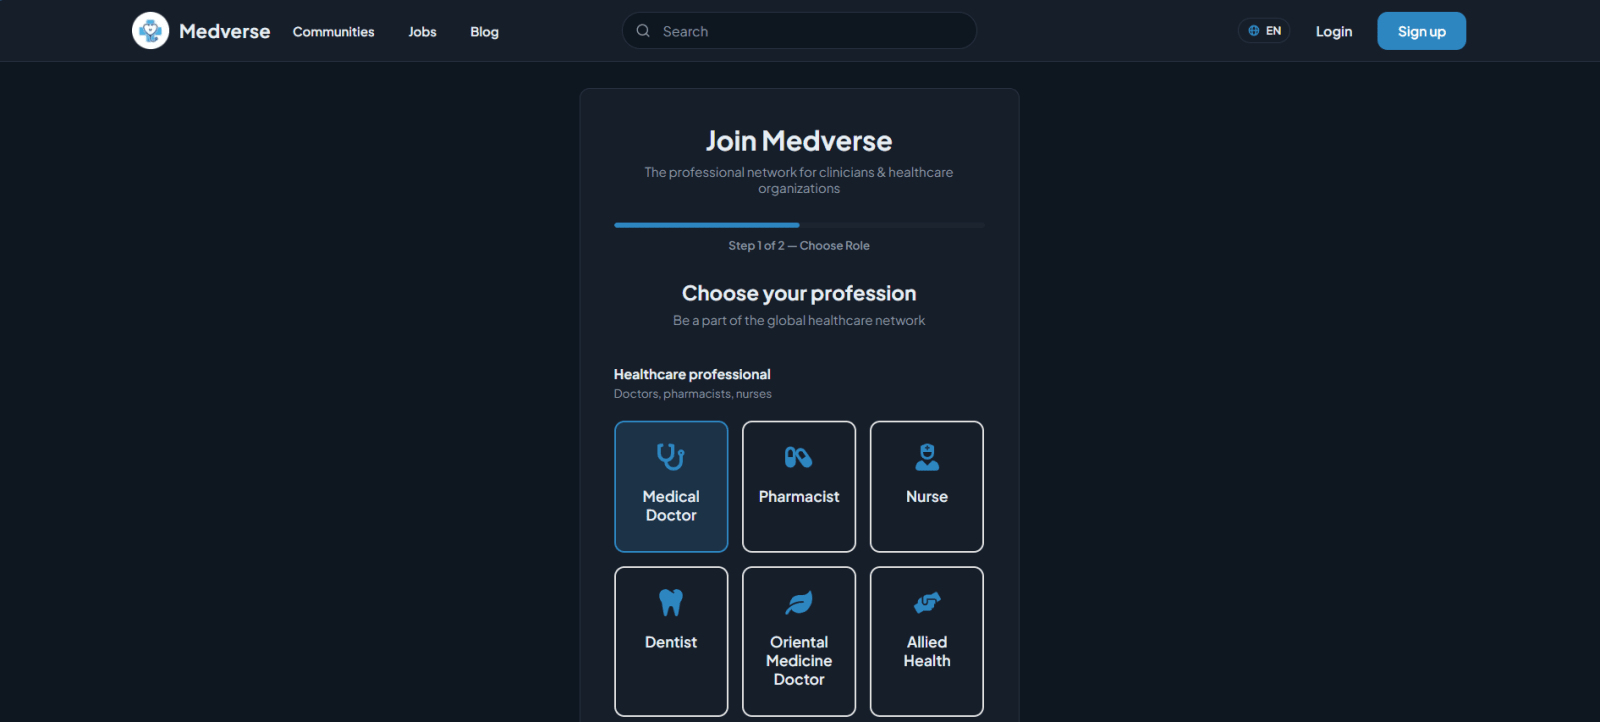Screen dimensions: 1600x722
Task: Click the 'Dentist' card label
Action: [x=671, y=643]
